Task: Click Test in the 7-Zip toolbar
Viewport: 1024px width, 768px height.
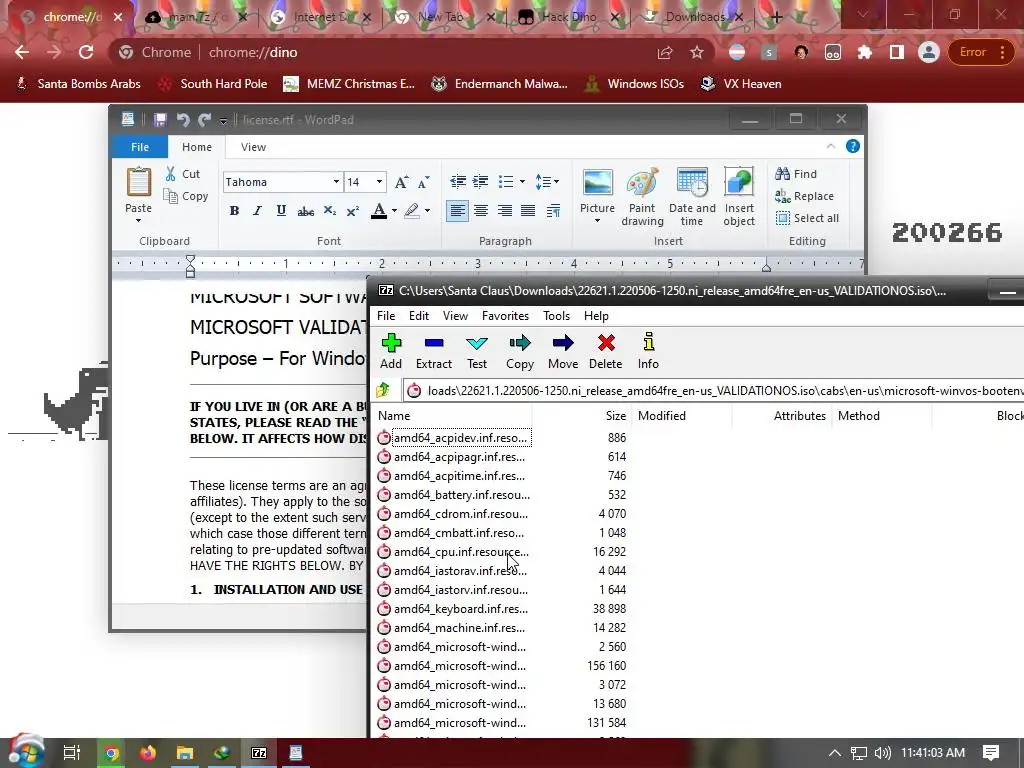Action: coord(477,351)
